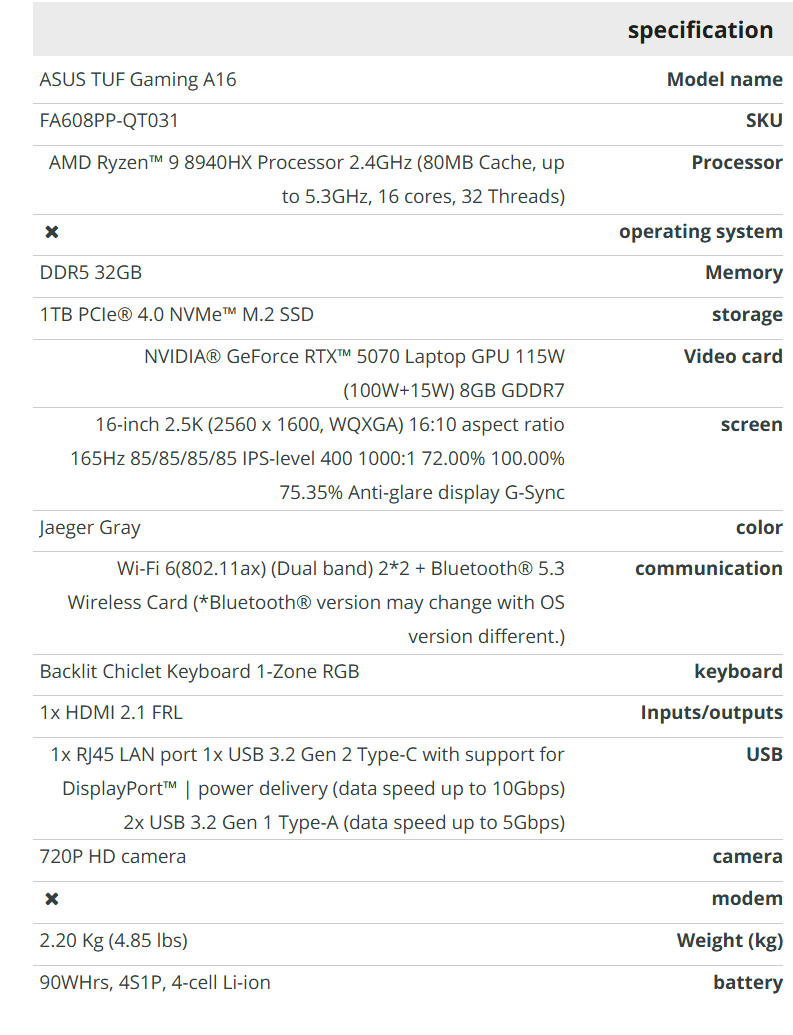Click the X mark in modem row
Screen dimensions: 793x1035
click(x=52, y=899)
